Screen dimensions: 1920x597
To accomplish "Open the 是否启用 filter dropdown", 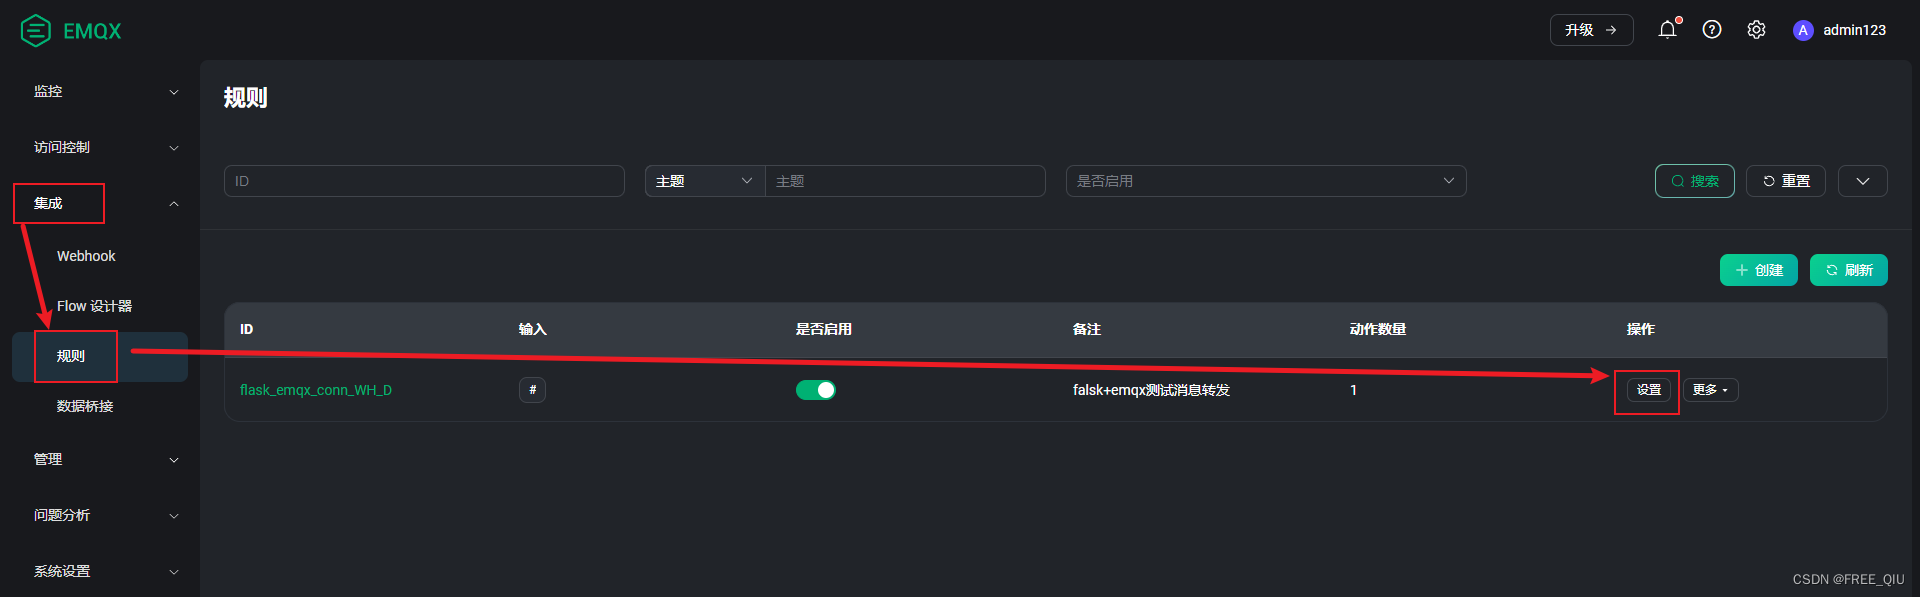I will pyautogui.click(x=1266, y=181).
